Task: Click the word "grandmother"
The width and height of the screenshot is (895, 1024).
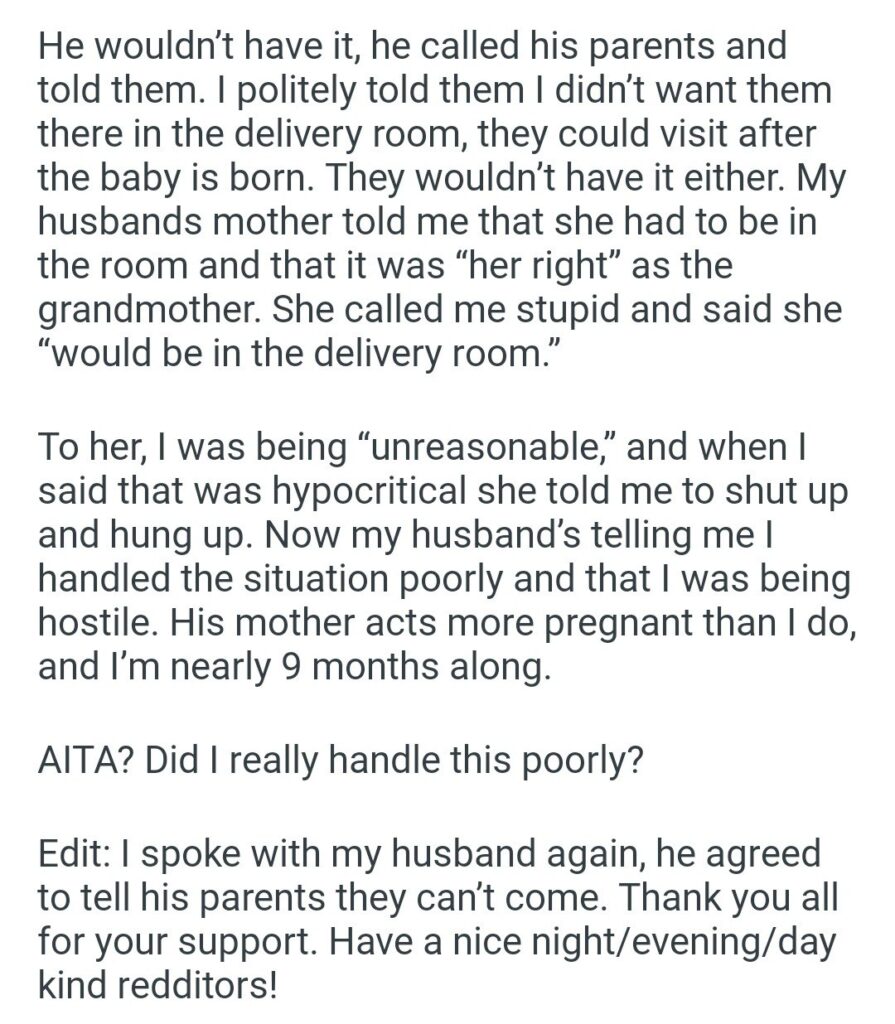Action: coord(140,312)
